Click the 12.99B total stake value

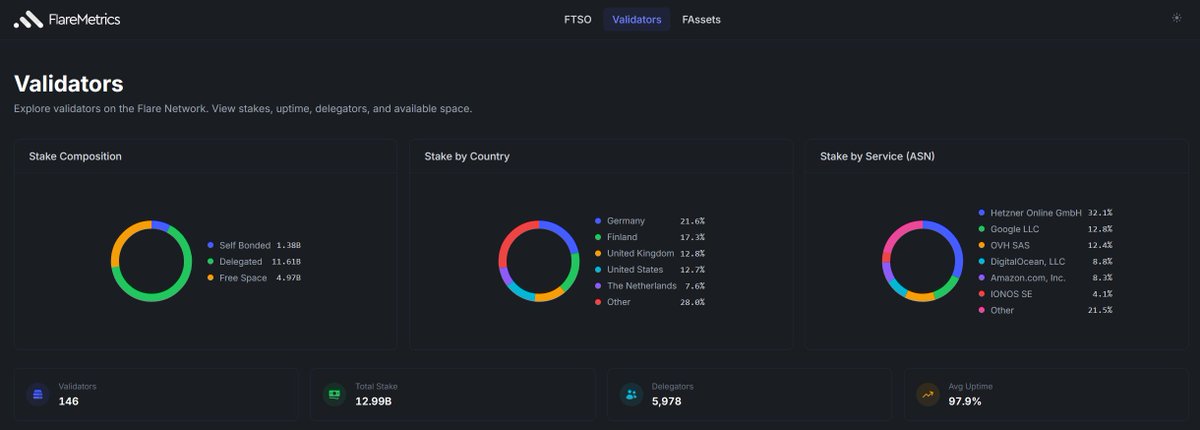click(x=372, y=401)
